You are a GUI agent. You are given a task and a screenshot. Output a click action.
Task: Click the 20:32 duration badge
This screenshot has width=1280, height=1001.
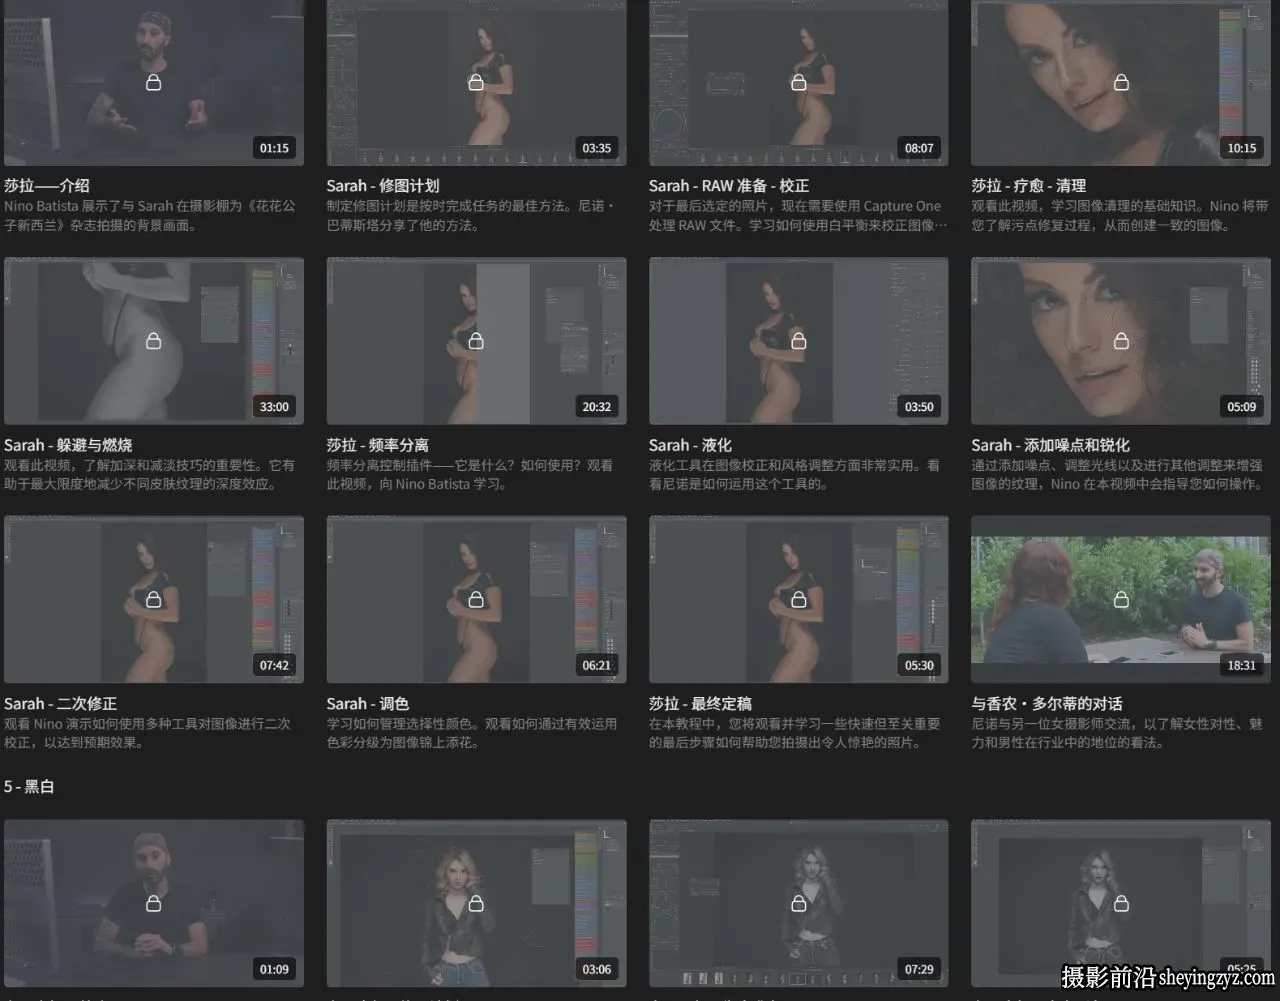[x=597, y=407]
